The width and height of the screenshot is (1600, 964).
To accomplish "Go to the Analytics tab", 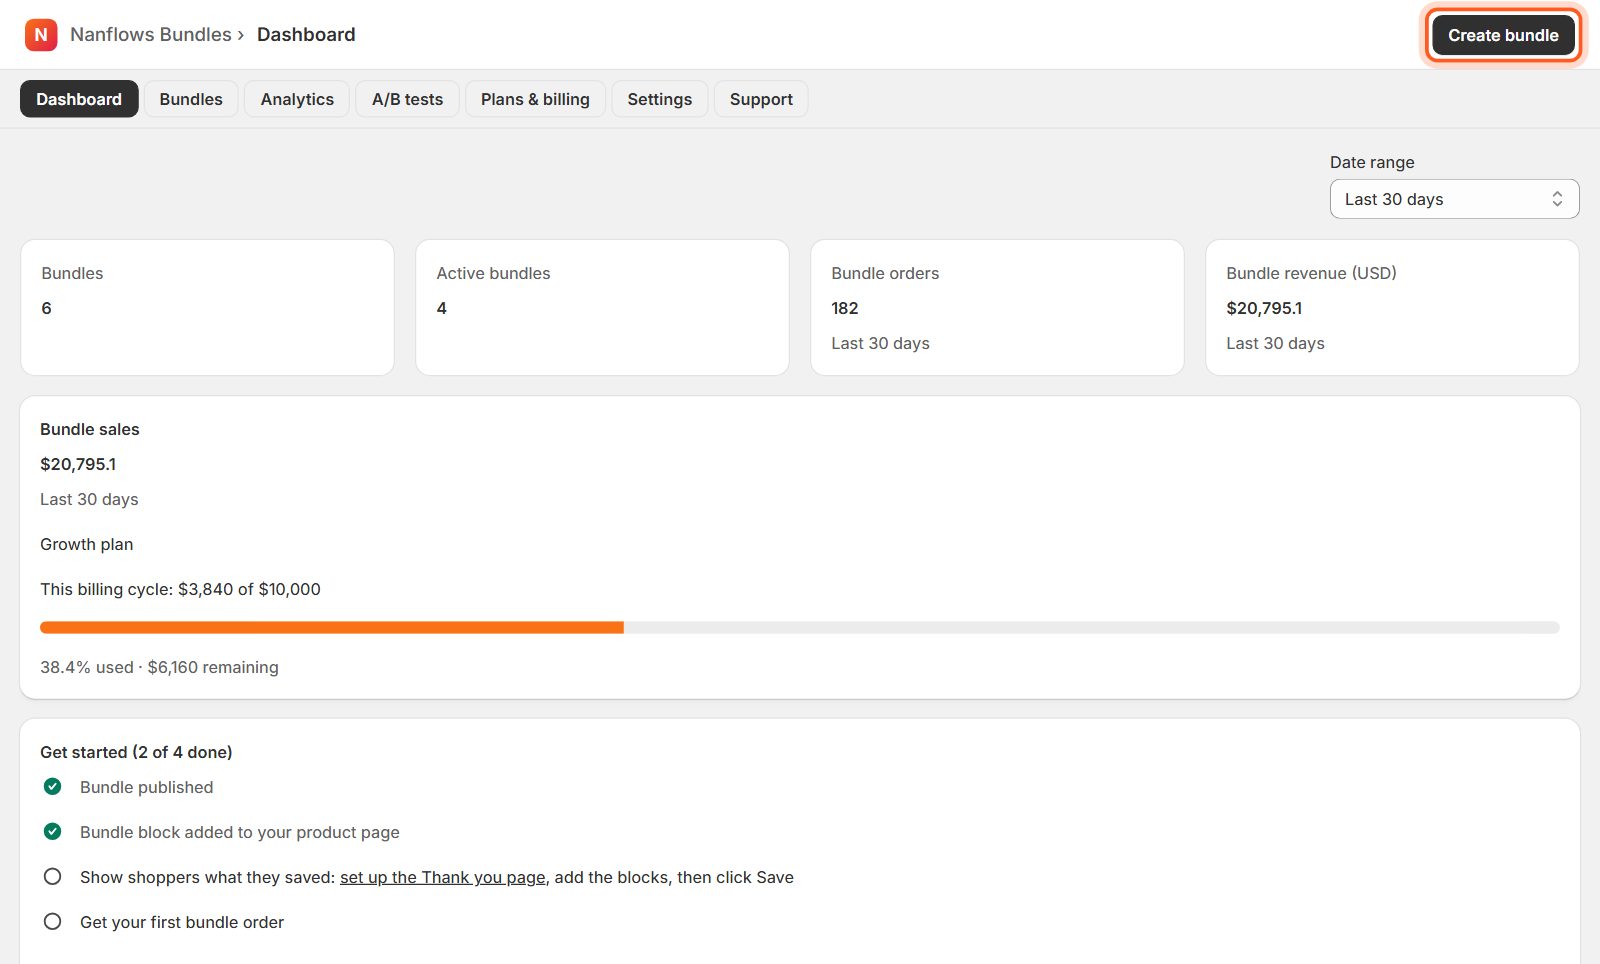I will click(x=297, y=99).
